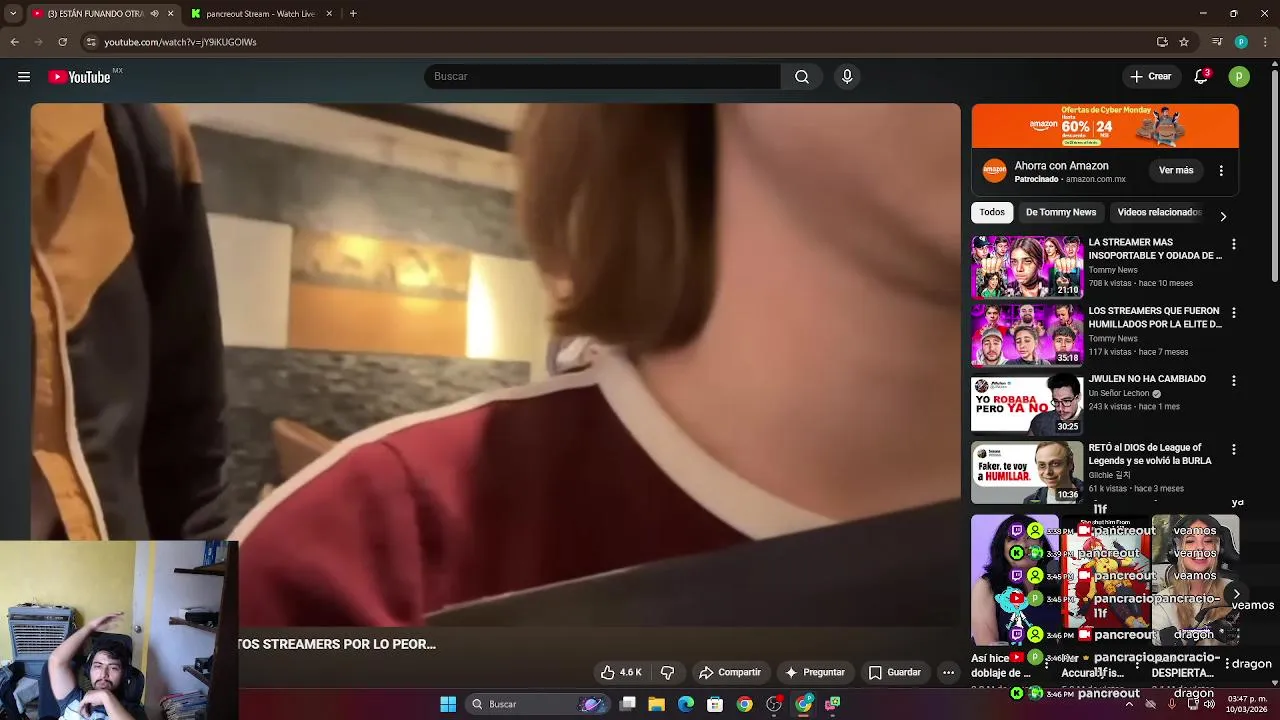This screenshot has height=720, width=1280.
Task: Open the Faker te voy a HUMILLAR thumbnail
Action: point(1027,473)
